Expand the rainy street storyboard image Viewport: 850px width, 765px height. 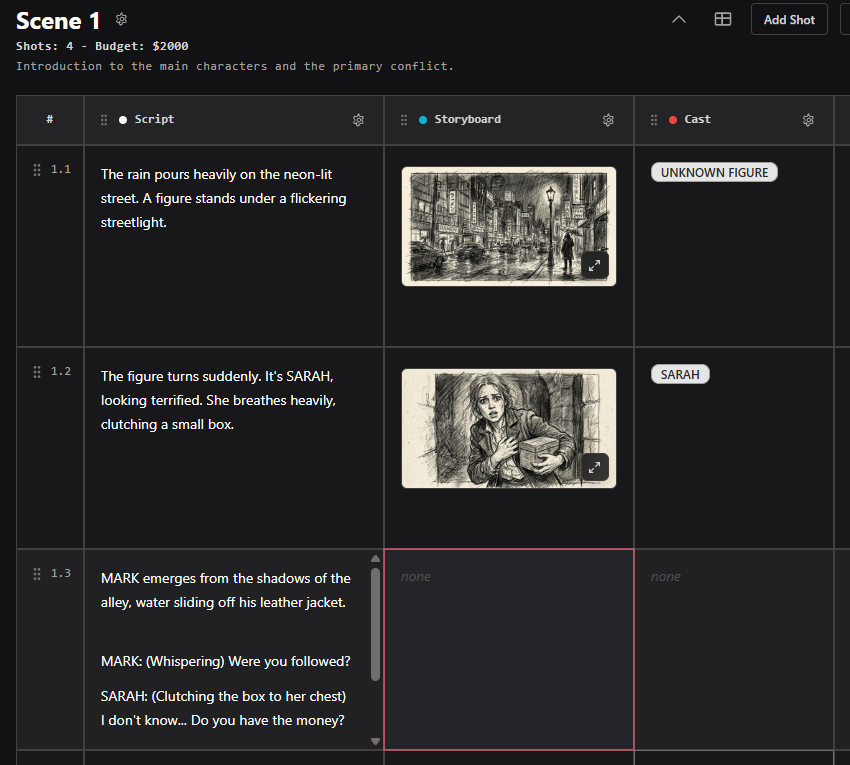click(595, 265)
